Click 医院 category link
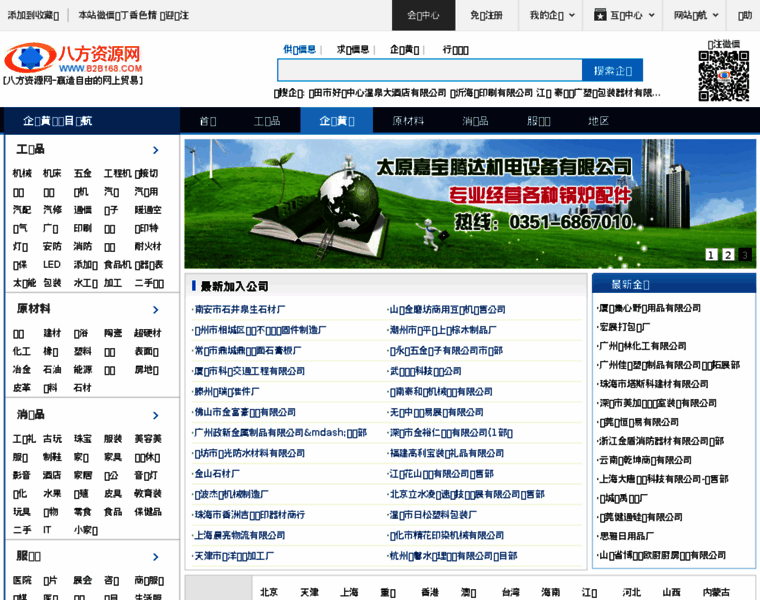The image size is (760, 600). [22, 580]
